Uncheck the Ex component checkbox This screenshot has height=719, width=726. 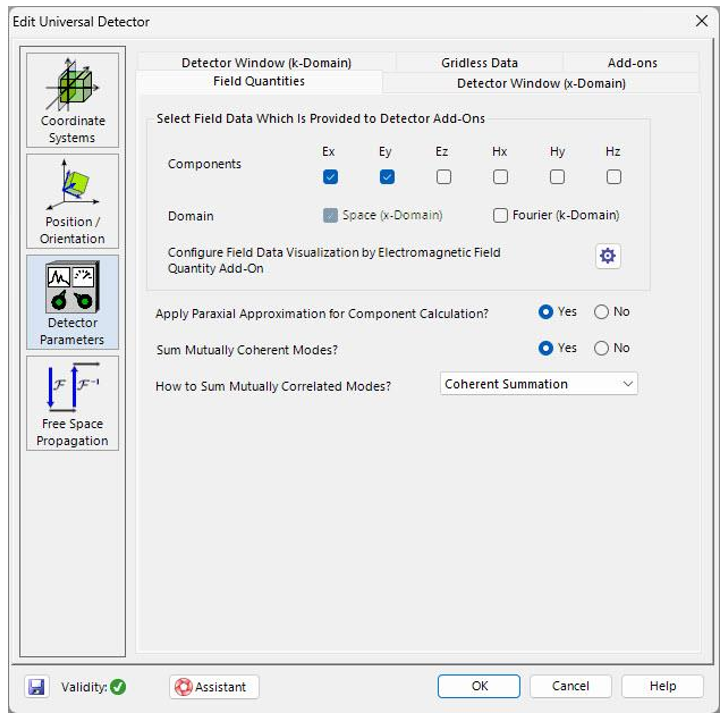coord(330,177)
